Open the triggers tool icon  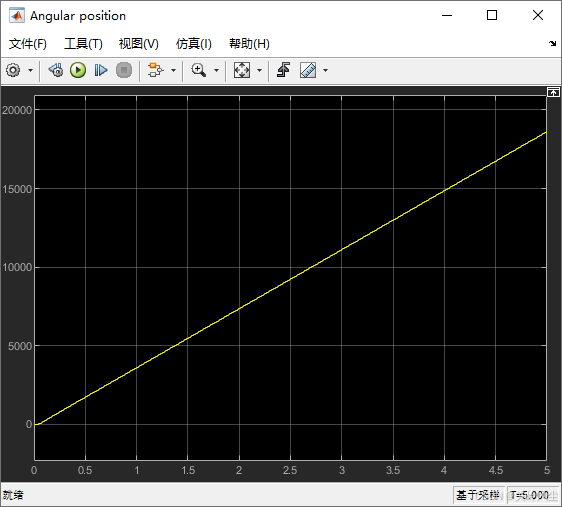[x=283, y=70]
